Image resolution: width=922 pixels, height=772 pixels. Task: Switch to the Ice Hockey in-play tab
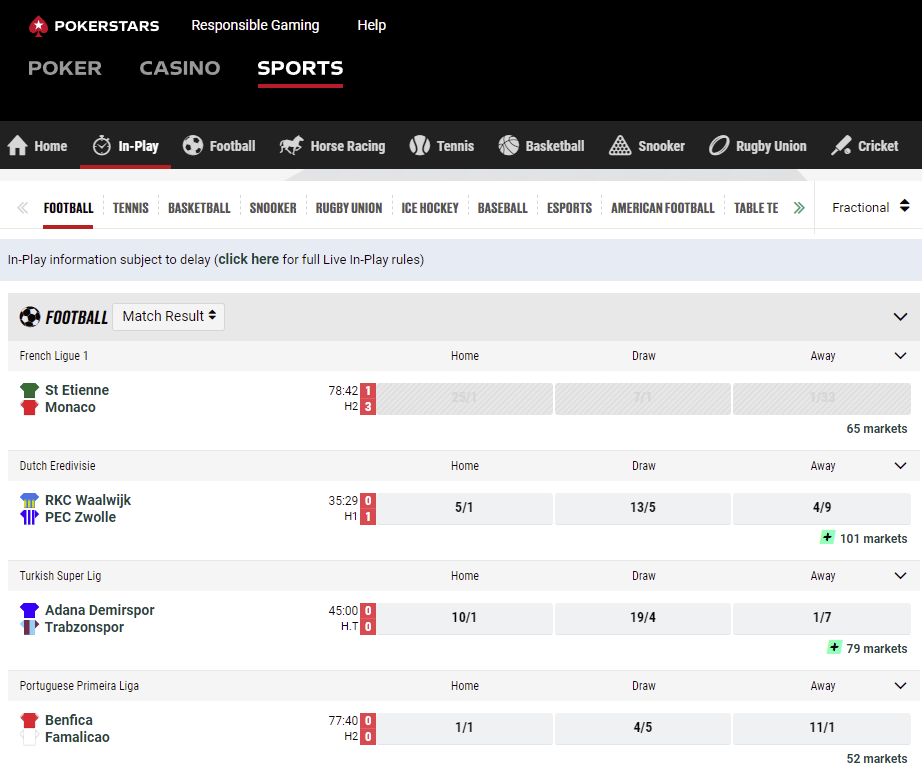pos(430,208)
